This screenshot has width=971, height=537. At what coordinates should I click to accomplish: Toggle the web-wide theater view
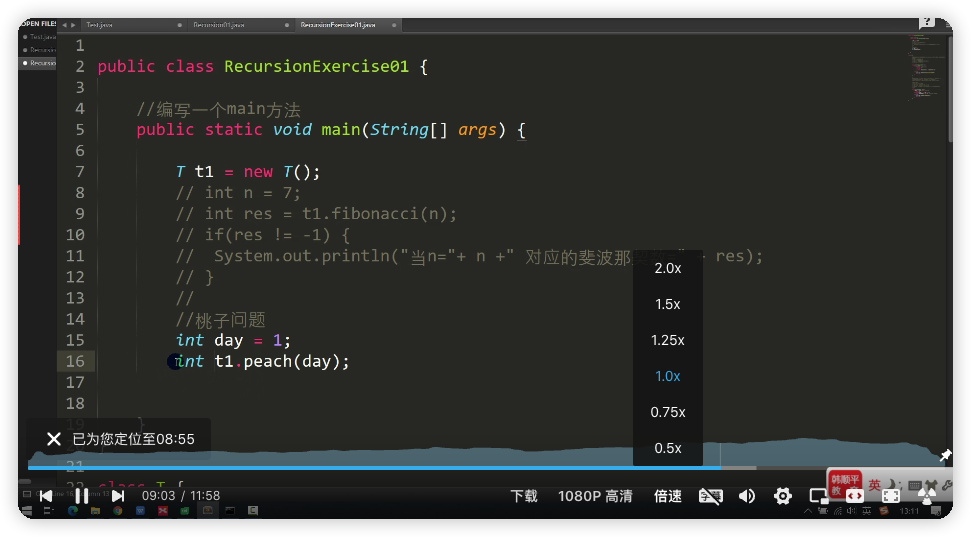tap(855, 496)
